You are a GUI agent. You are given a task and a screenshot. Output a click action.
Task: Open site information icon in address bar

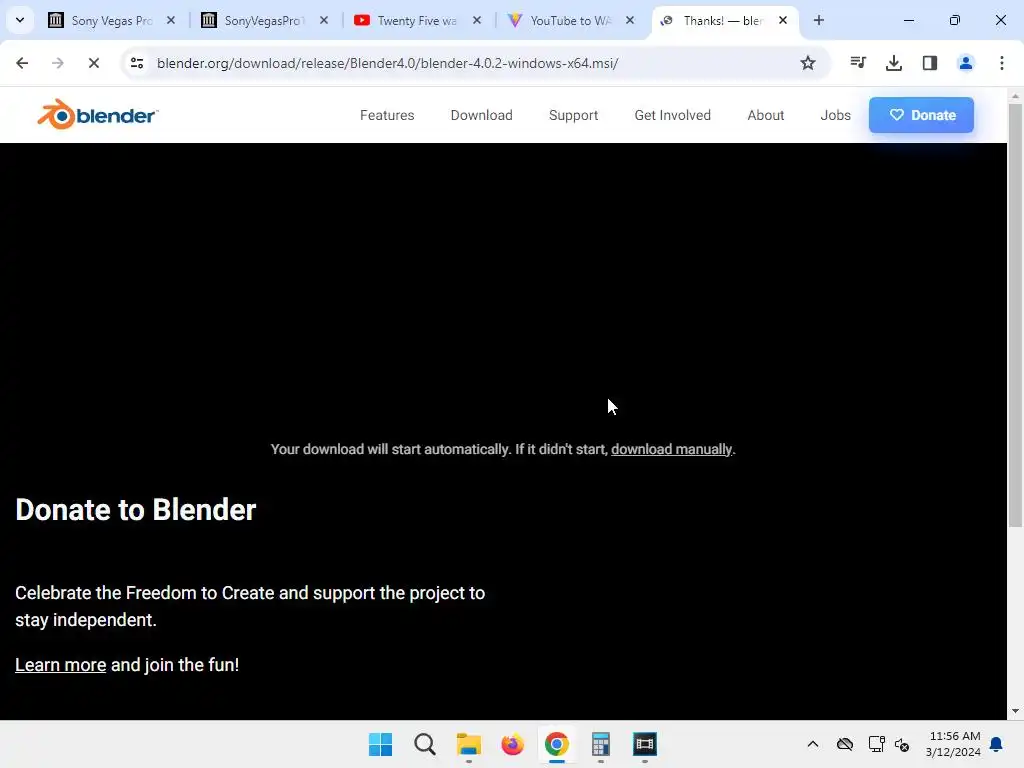click(136, 63)
